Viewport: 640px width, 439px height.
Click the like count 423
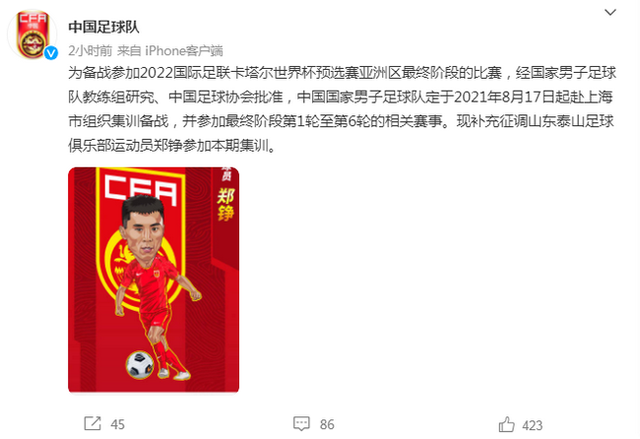533,425
